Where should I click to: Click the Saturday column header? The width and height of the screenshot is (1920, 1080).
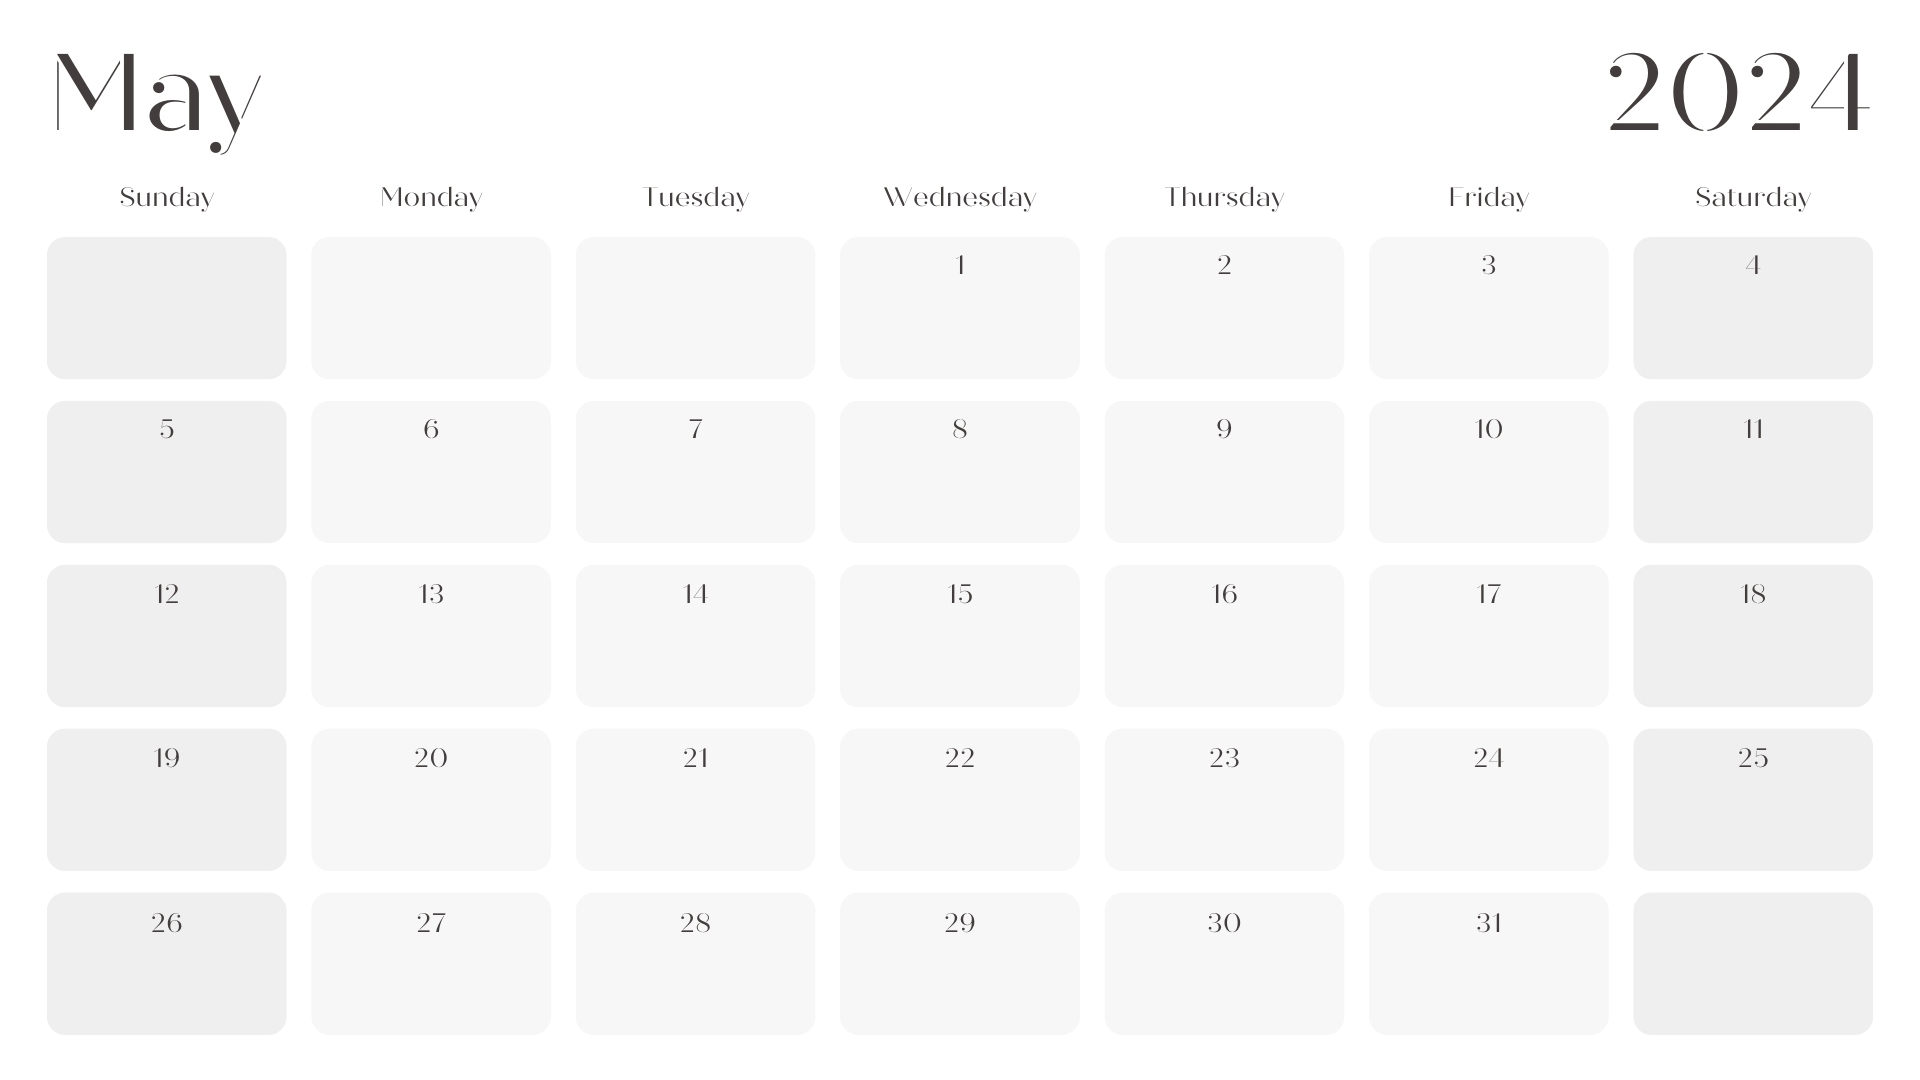point(1753,198)
